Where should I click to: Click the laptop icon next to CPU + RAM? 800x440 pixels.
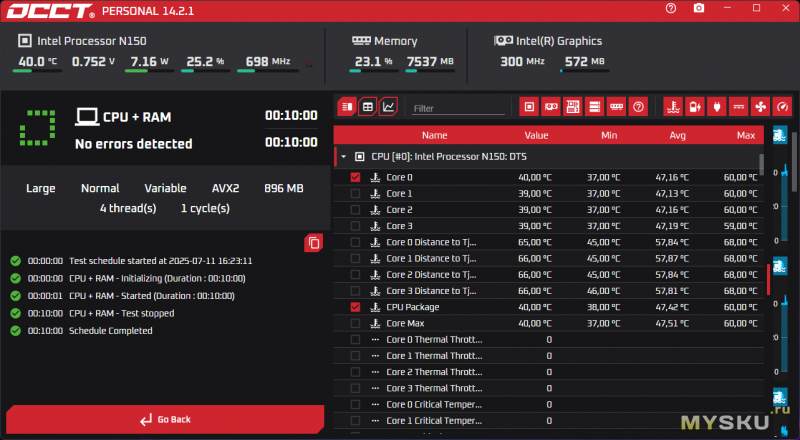(x=87, y=117)
